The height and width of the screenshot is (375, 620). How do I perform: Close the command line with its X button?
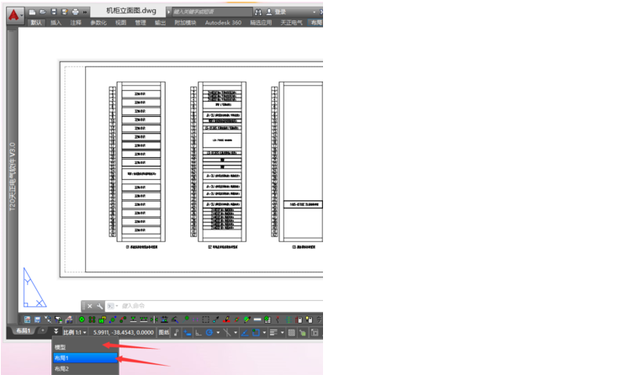tap(90, 306)
